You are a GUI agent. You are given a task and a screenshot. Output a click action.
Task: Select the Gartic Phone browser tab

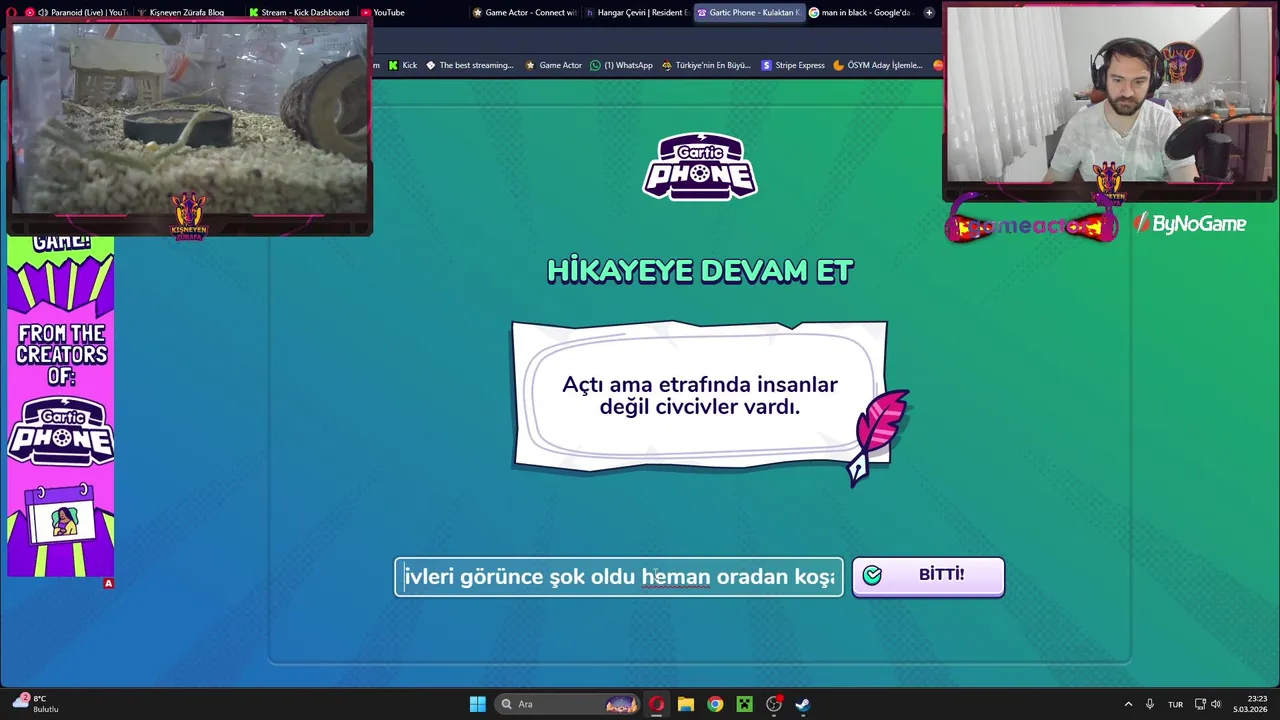(x=748, y=12)
